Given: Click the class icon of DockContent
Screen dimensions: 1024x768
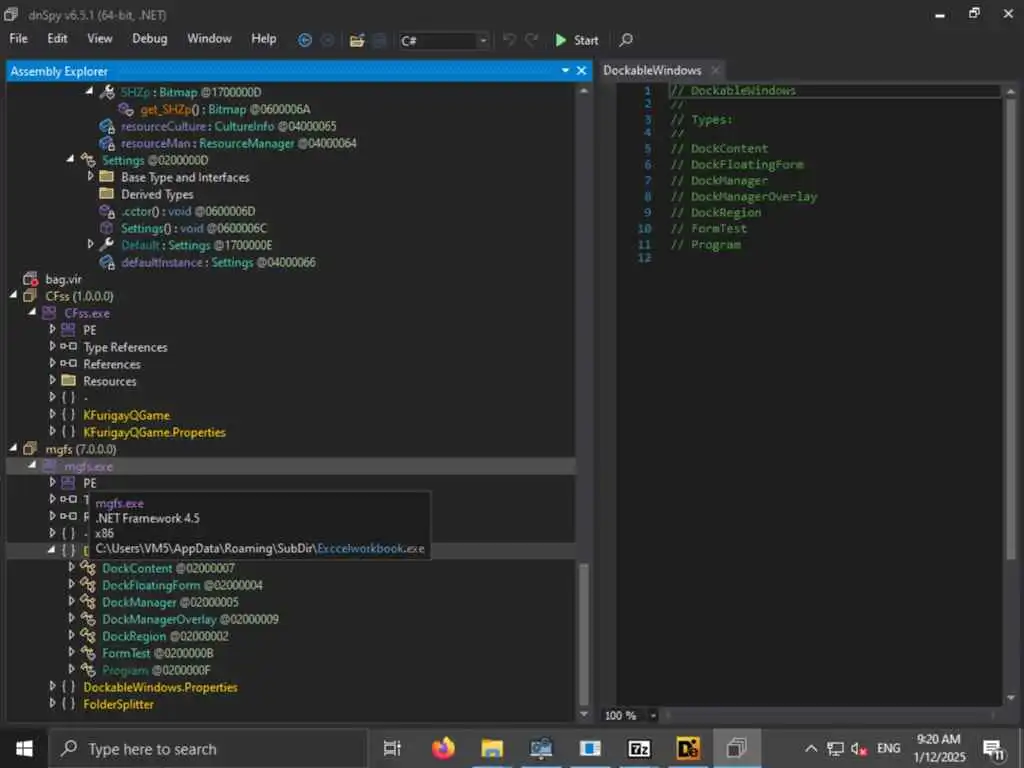Looking at the screenshot, I should 88,568.
